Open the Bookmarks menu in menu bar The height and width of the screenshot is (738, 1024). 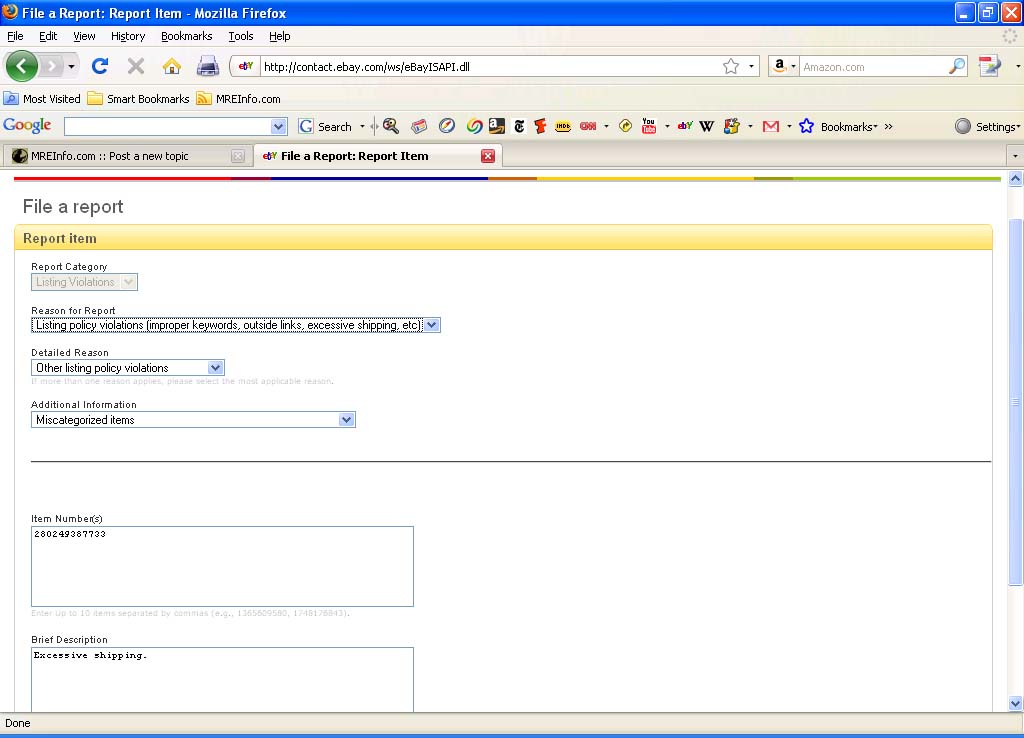[x=187, y=36]
